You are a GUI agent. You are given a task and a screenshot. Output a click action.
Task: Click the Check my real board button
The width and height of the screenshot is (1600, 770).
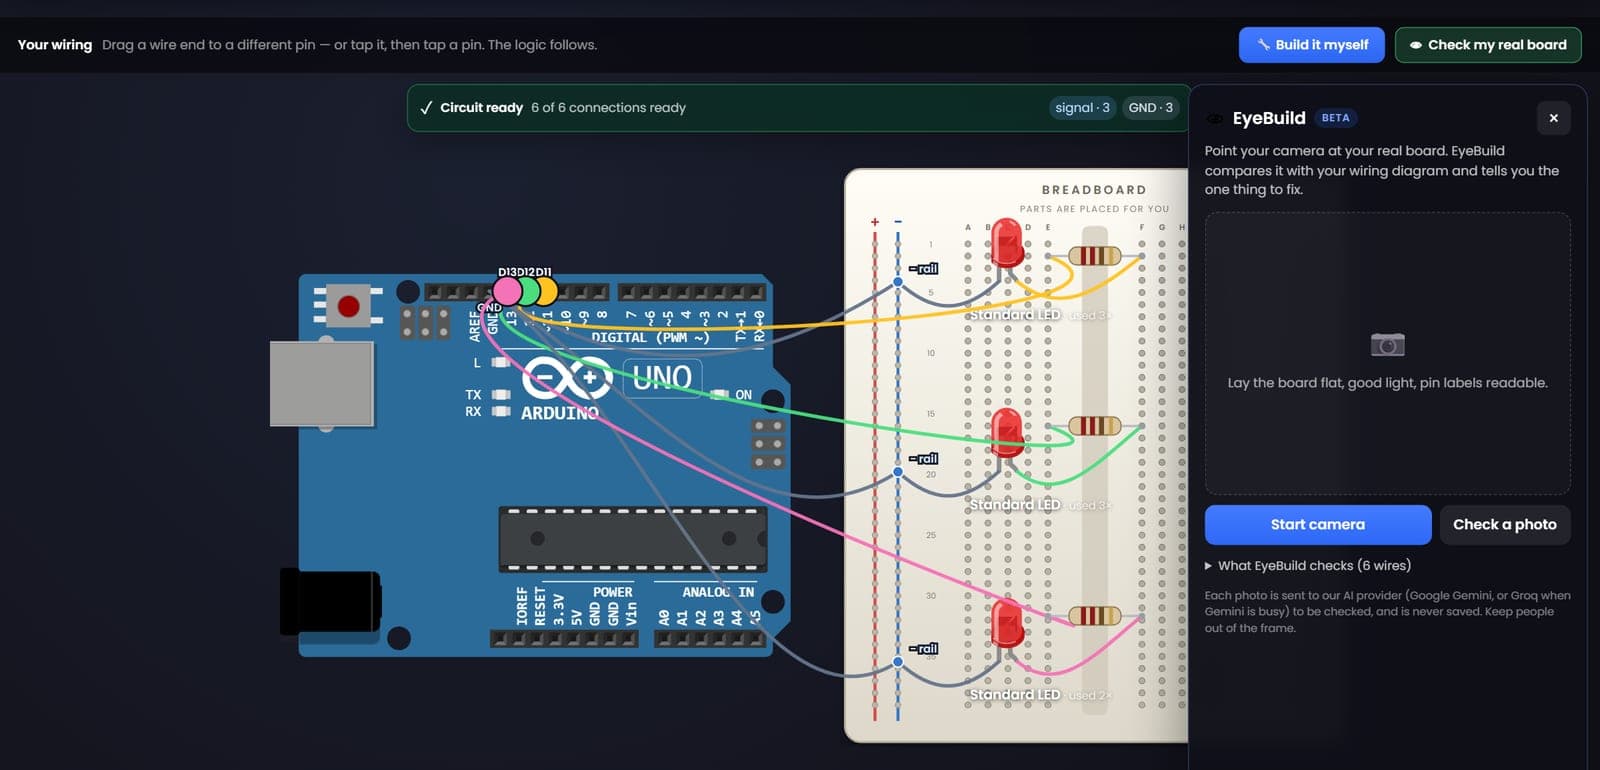coord(1487,45)
